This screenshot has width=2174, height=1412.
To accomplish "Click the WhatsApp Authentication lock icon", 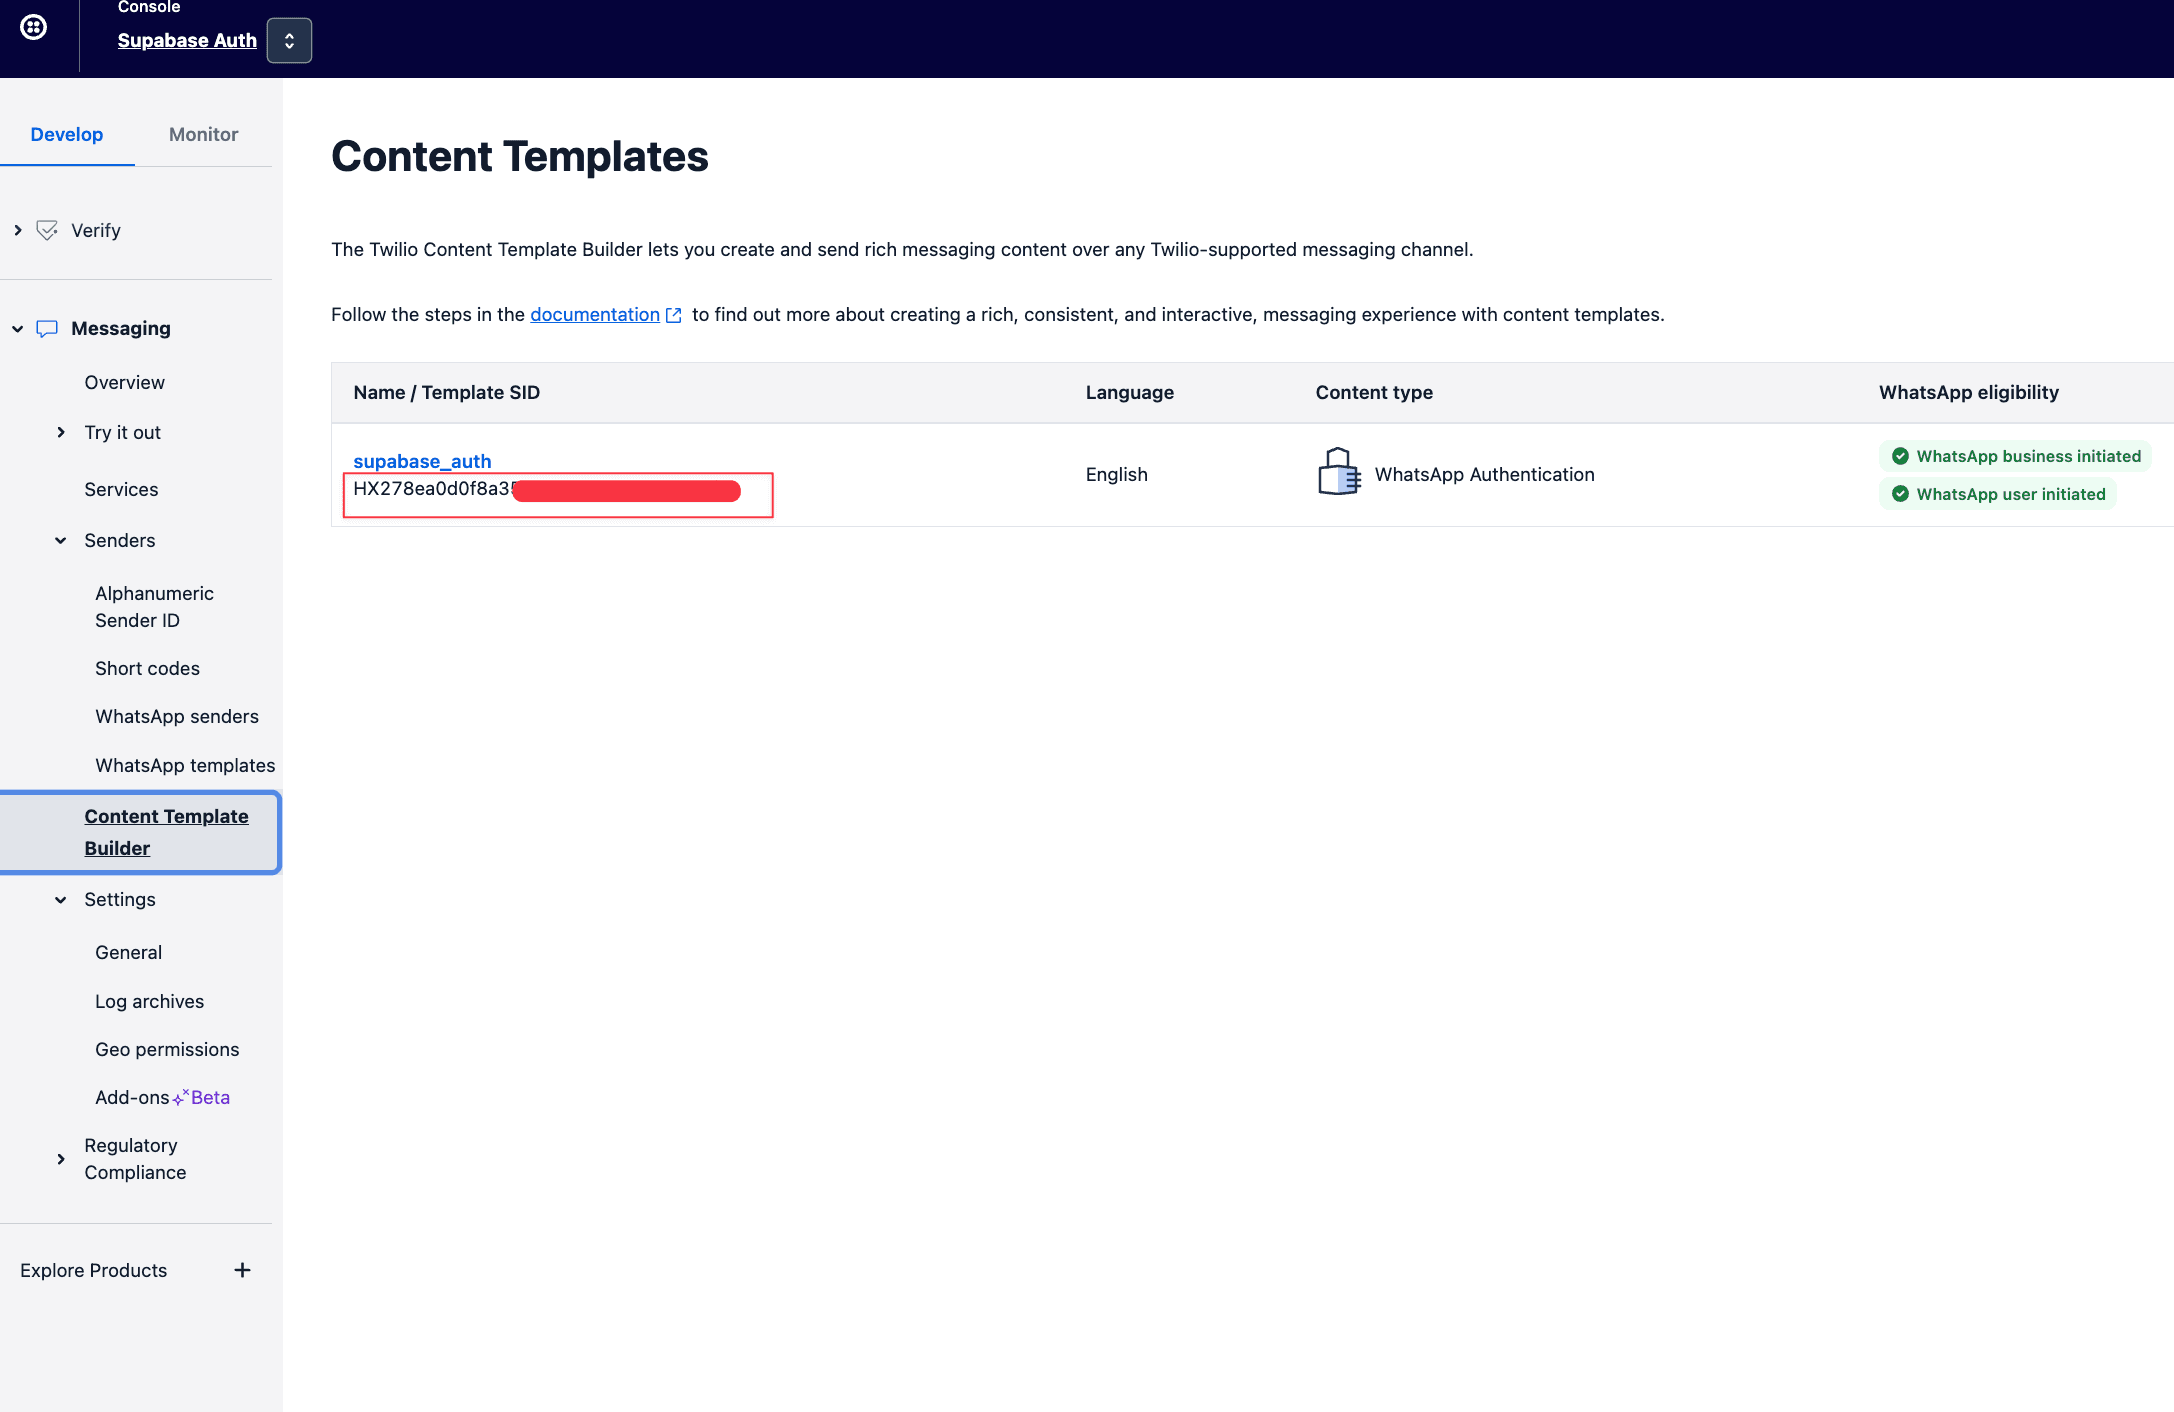I will pyautogui.click(x=1339, y=472).
